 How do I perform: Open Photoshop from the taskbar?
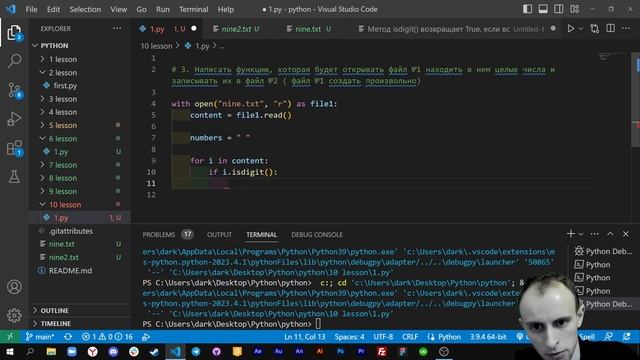(340, 351)
